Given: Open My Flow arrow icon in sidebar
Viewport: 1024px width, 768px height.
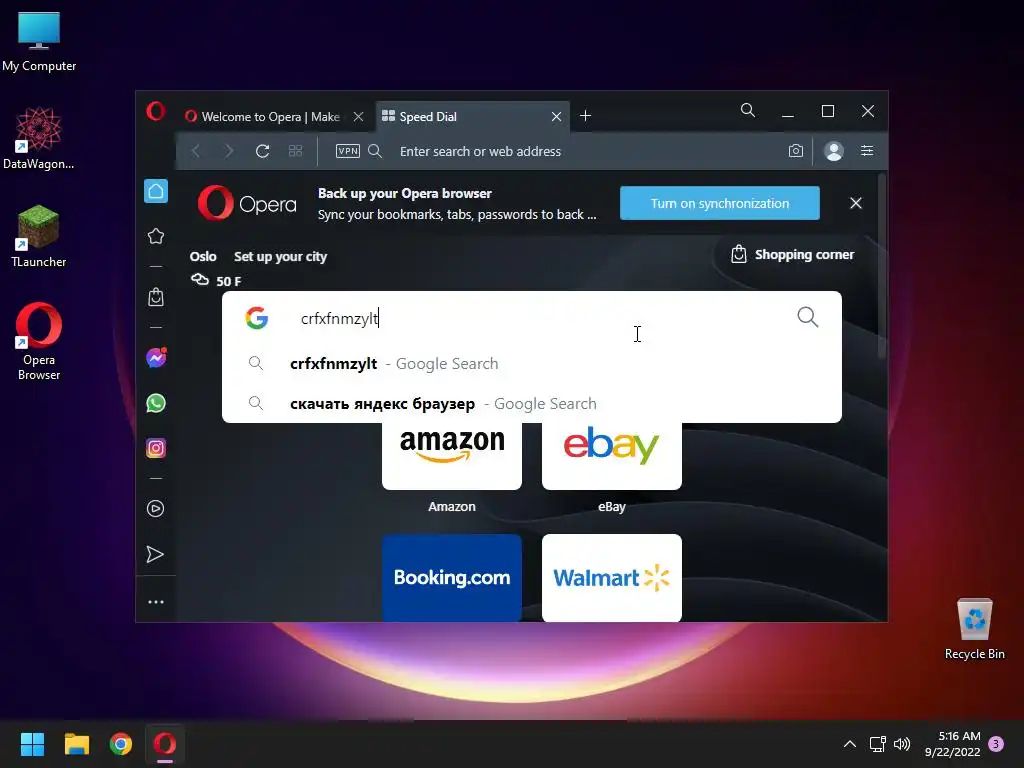Looking at the screenshot, I should pyautogui.click(x=155, y=554).
